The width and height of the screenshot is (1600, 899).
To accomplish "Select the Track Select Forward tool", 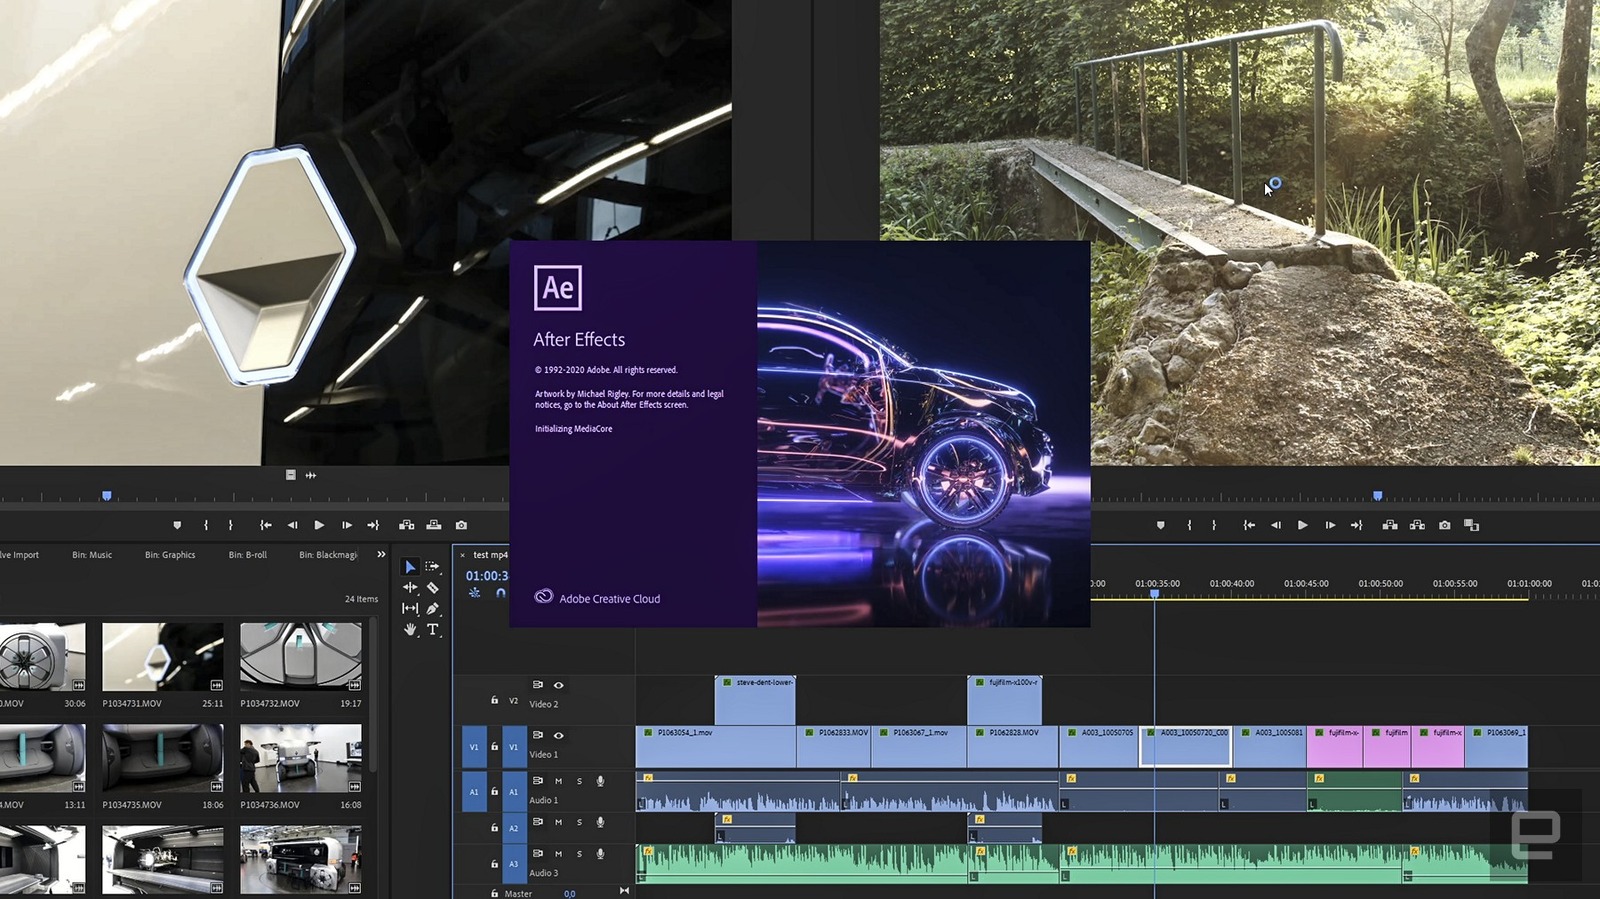I will pos(433,567).
